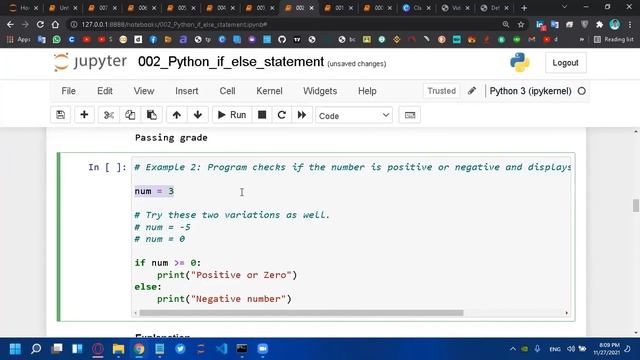Reload the page in browser
This screenshot has width=640, height=360.
coord(40,24)
